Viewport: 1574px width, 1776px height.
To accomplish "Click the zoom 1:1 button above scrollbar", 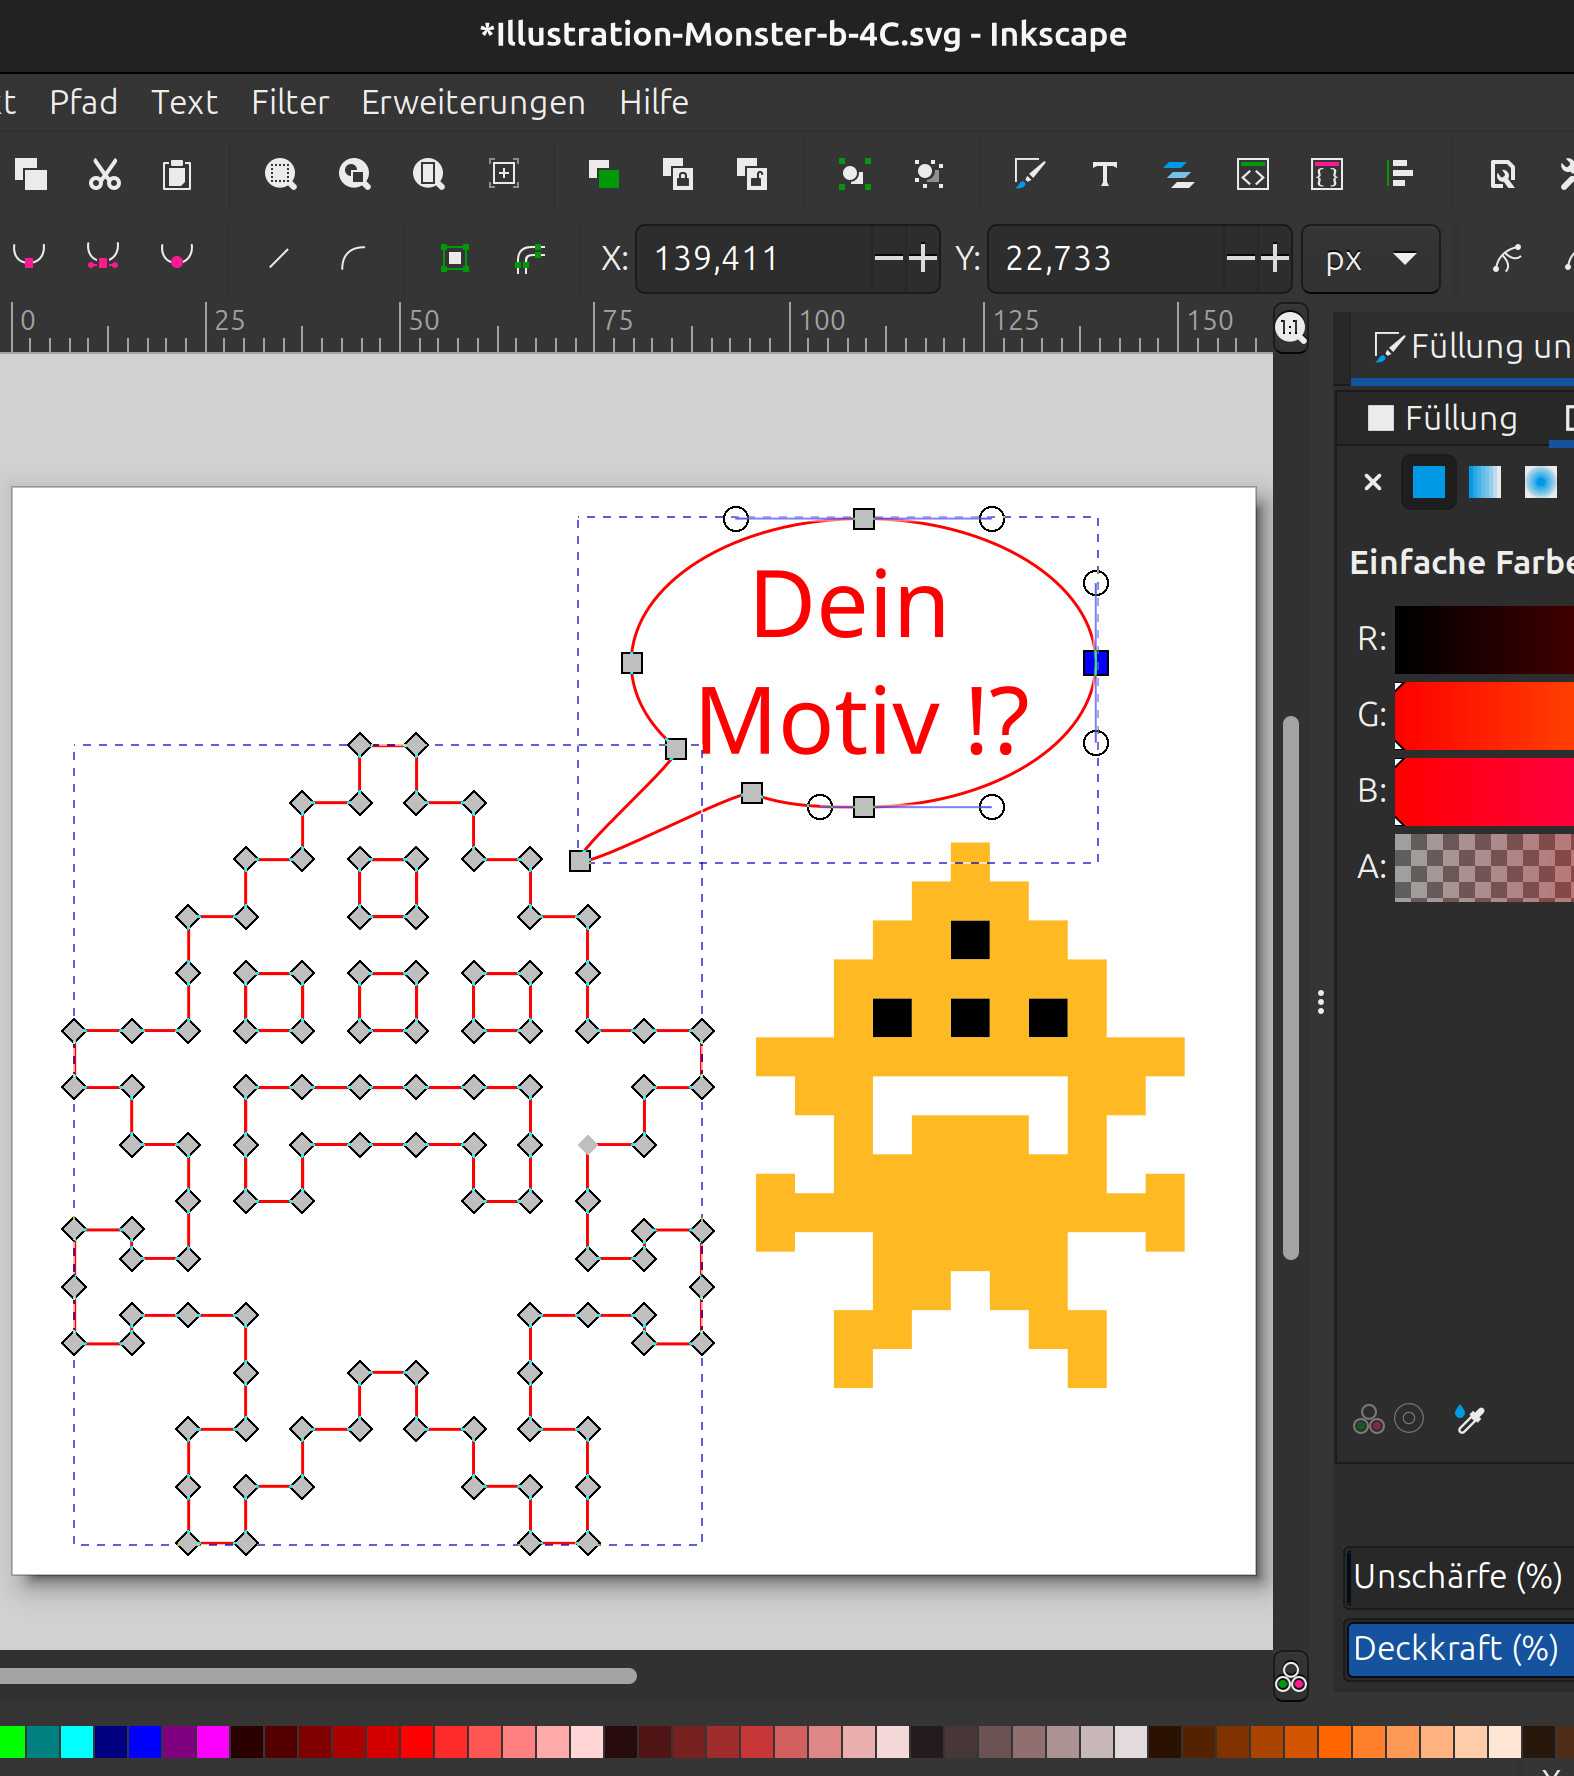I will (1290, 328).
